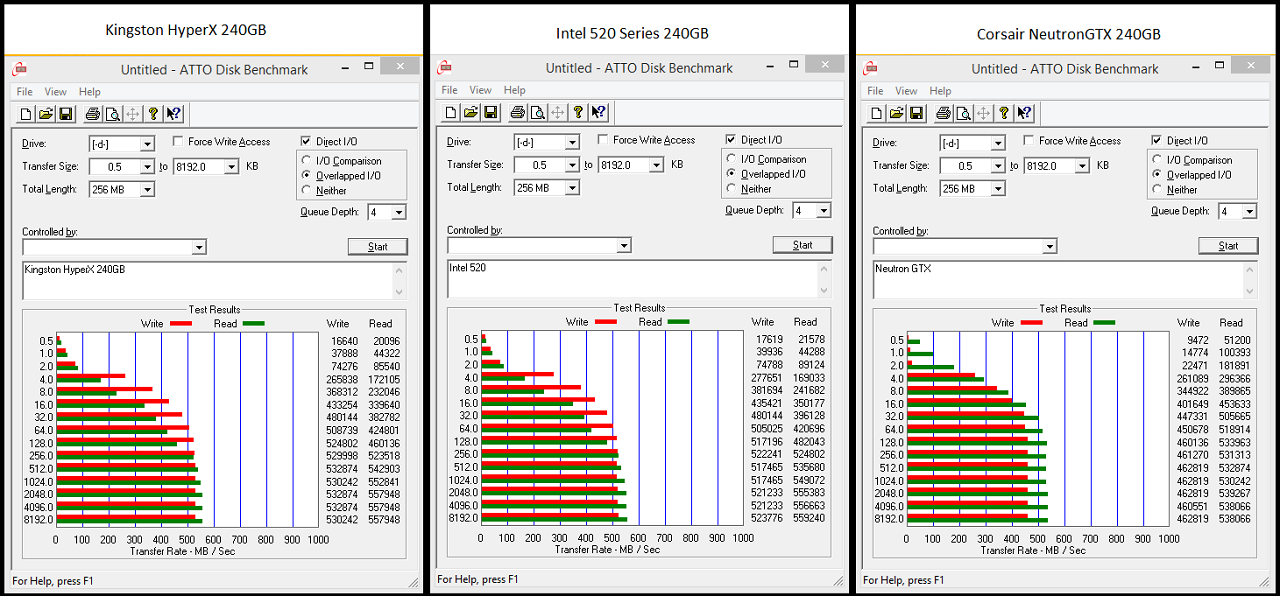Enable Force Write Access in Kingston HyperX window
The height and width of the screenshot is (596, 1280).
179,142
